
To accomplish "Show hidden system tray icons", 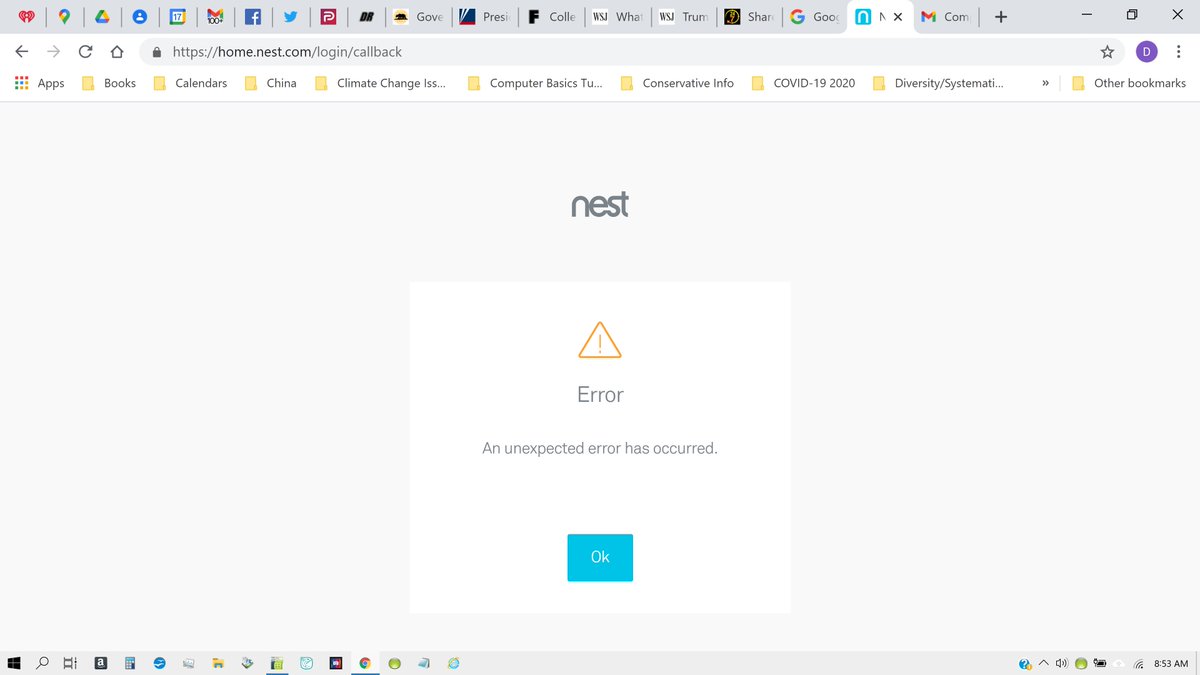I will (x=1044, y=662).
